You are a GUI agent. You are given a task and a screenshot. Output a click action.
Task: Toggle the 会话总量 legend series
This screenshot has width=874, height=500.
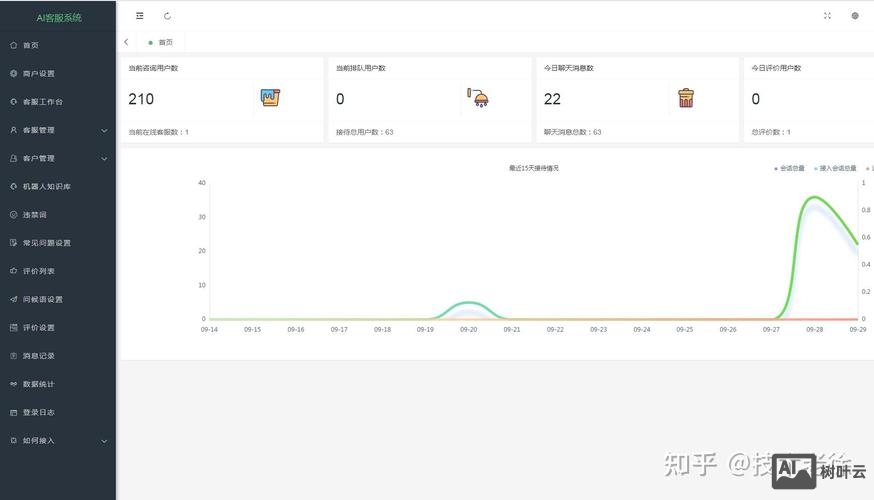coord(789,168)
